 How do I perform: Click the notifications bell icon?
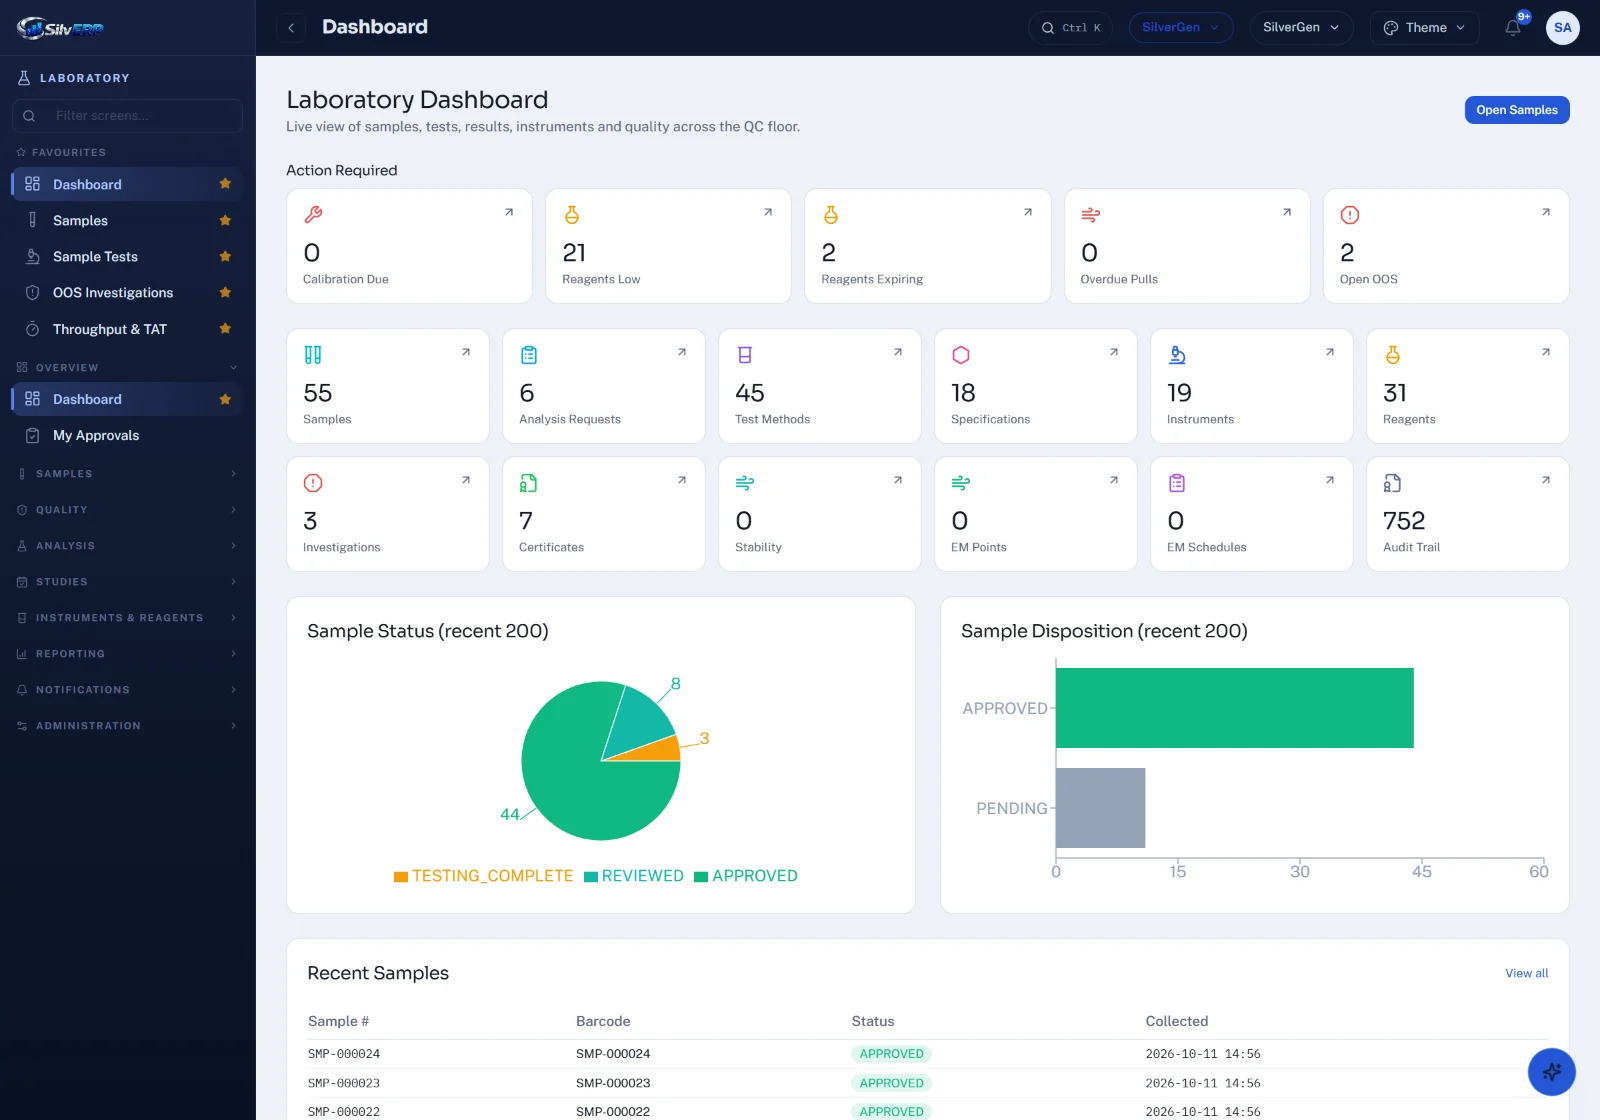click(x=1513, y=28)
